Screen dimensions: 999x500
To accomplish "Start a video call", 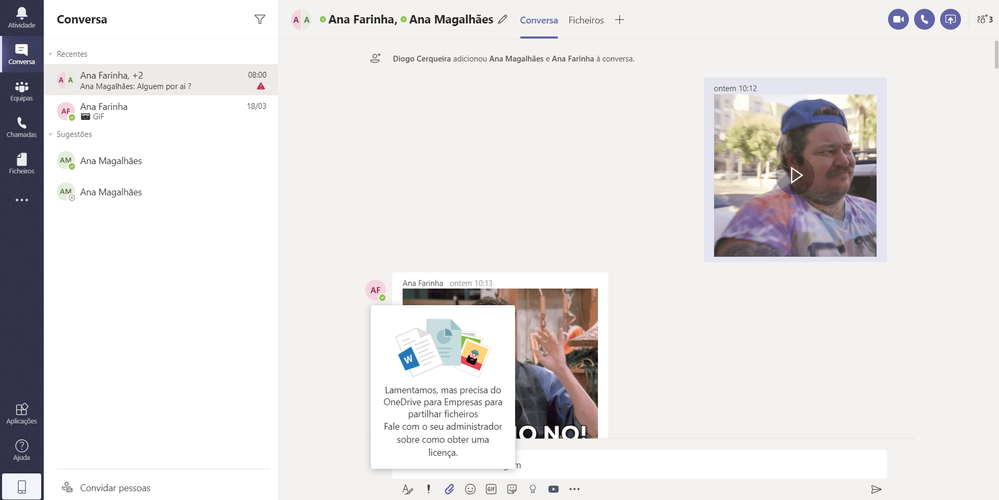I will pos(898,19).
